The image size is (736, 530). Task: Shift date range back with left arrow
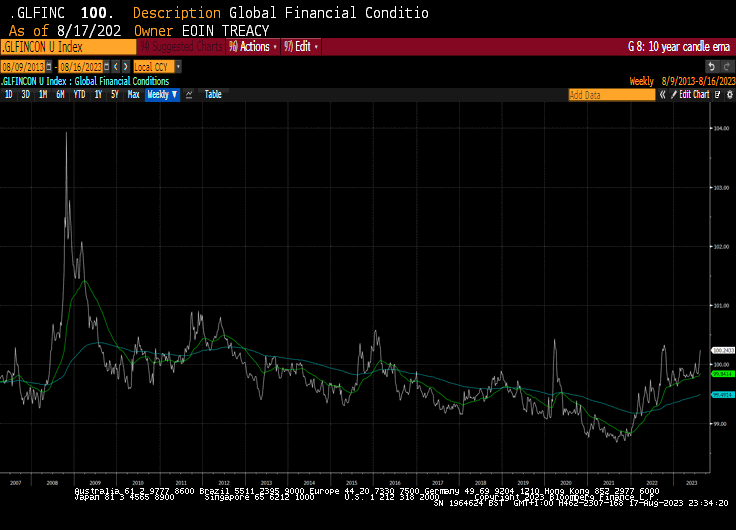click(116, 67)
